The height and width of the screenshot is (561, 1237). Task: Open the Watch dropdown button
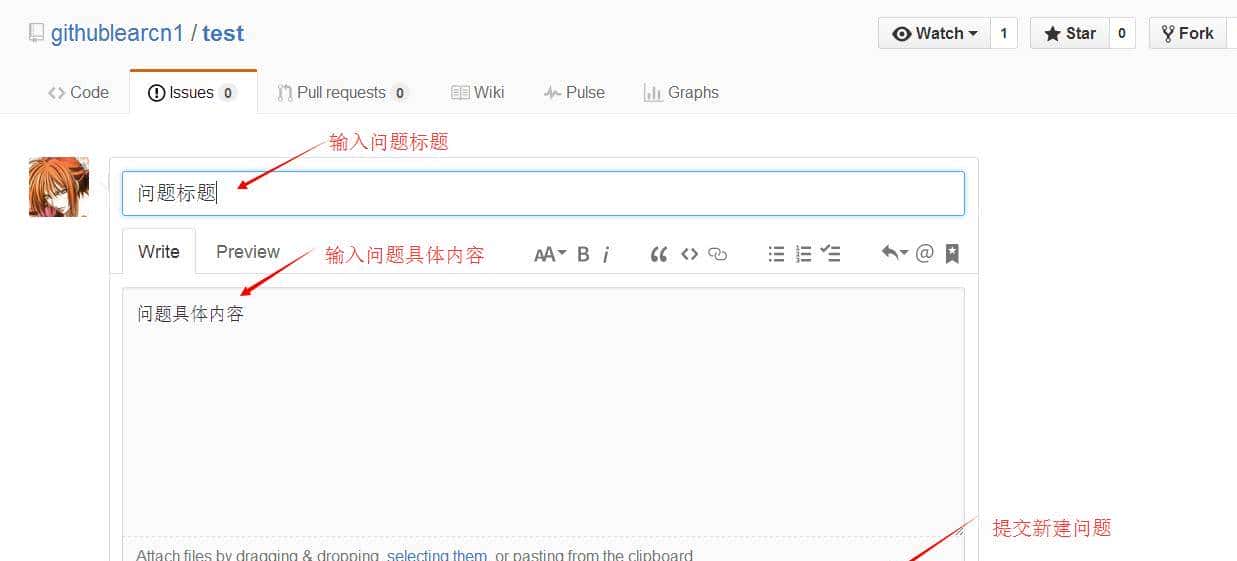(934, 33)
